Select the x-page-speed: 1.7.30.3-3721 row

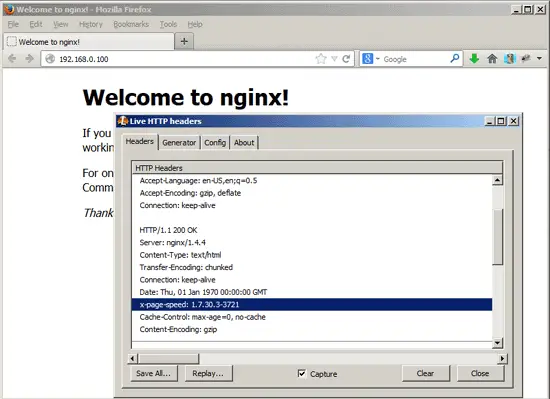312,304
